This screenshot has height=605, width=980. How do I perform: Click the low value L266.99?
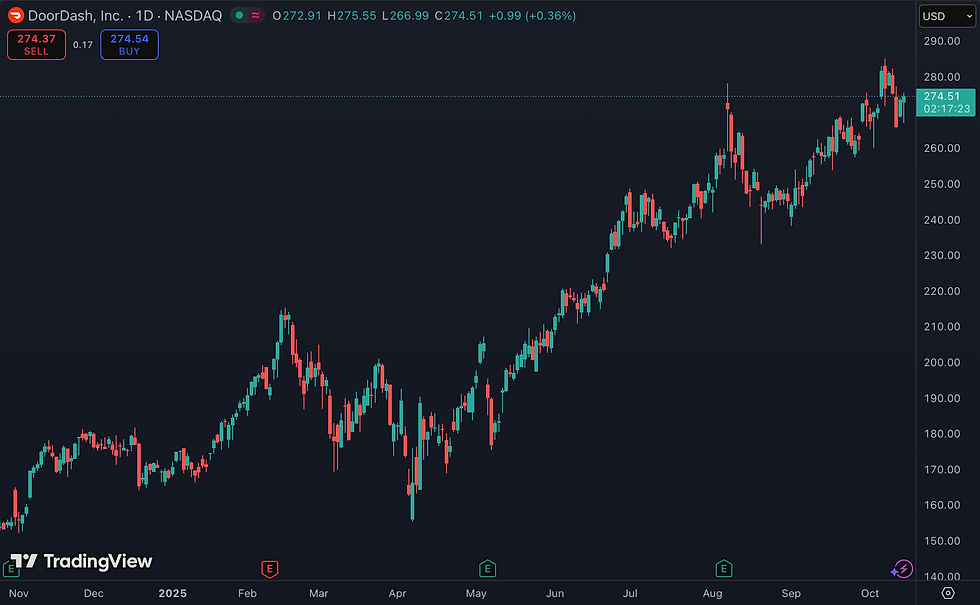coord(406,16)
